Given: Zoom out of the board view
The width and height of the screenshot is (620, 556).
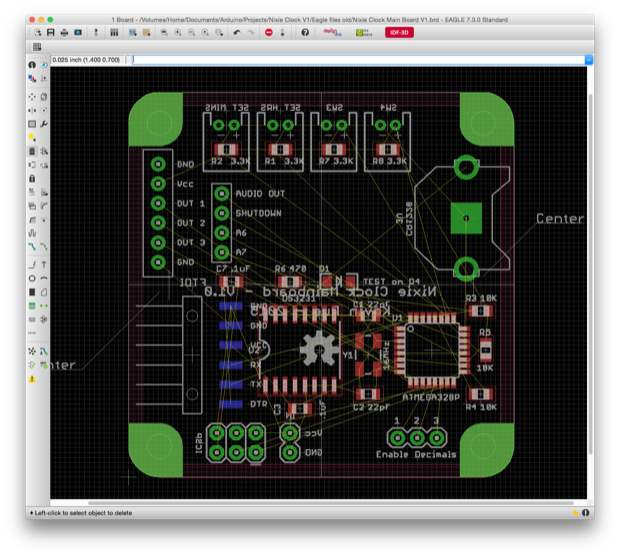Looking at the screenshot, I should 191,32.
